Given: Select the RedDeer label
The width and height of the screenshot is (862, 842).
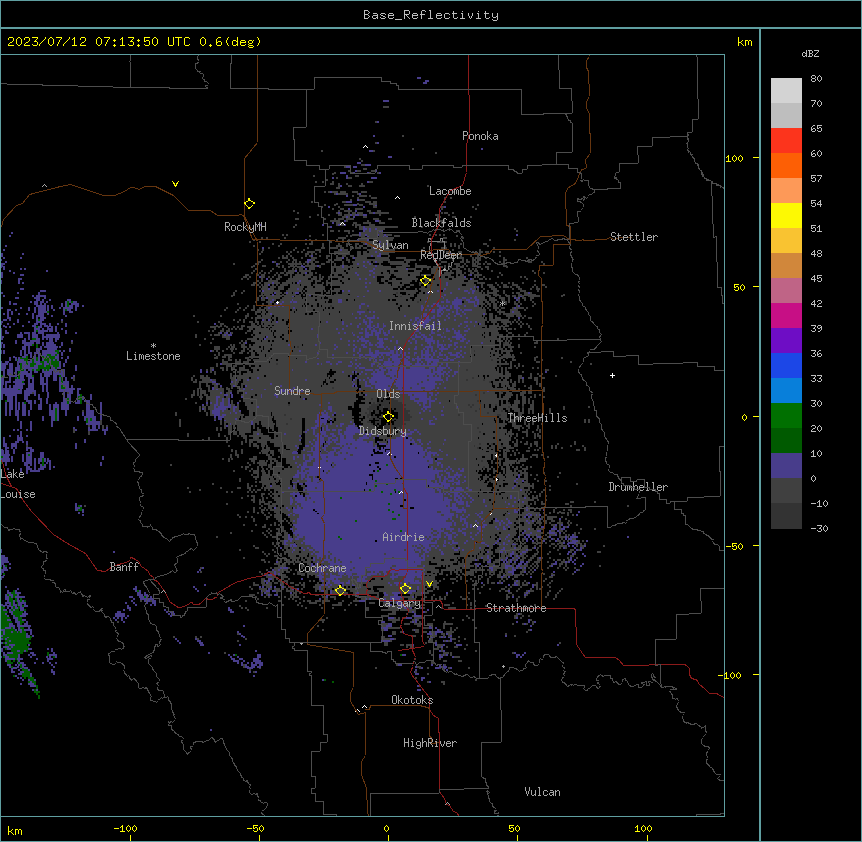Looking at the screenshot, I should point(441,255).
